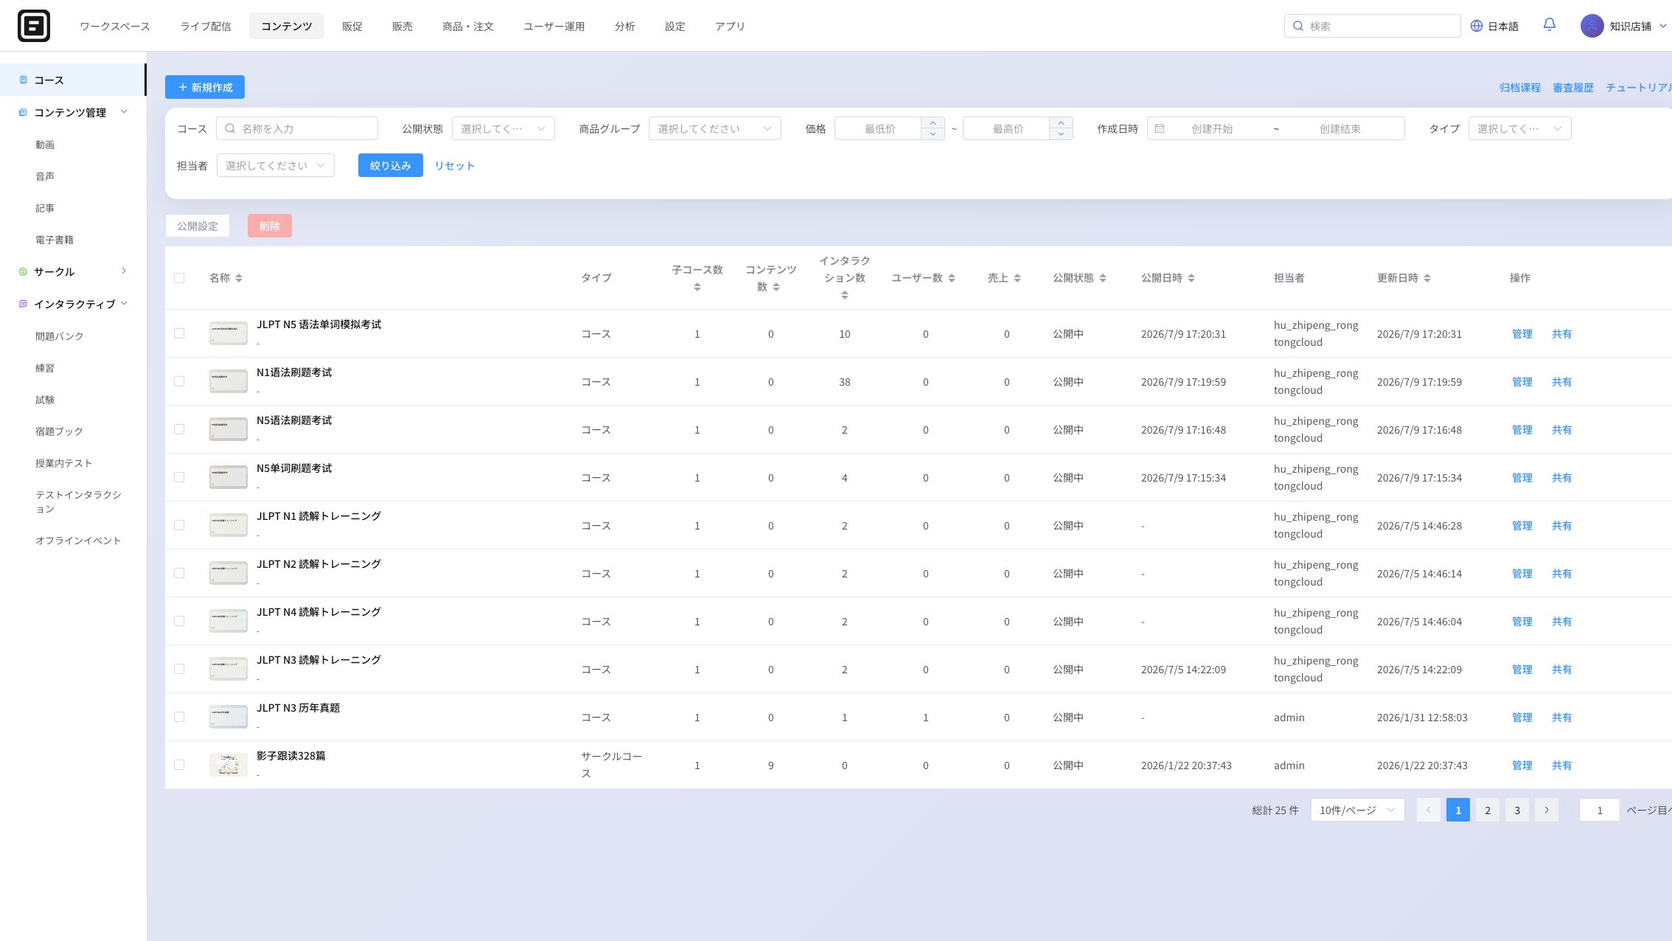Click the app logo in top-left corner
Viewport: 1672px width, 941px height.
tap(34, 26)
